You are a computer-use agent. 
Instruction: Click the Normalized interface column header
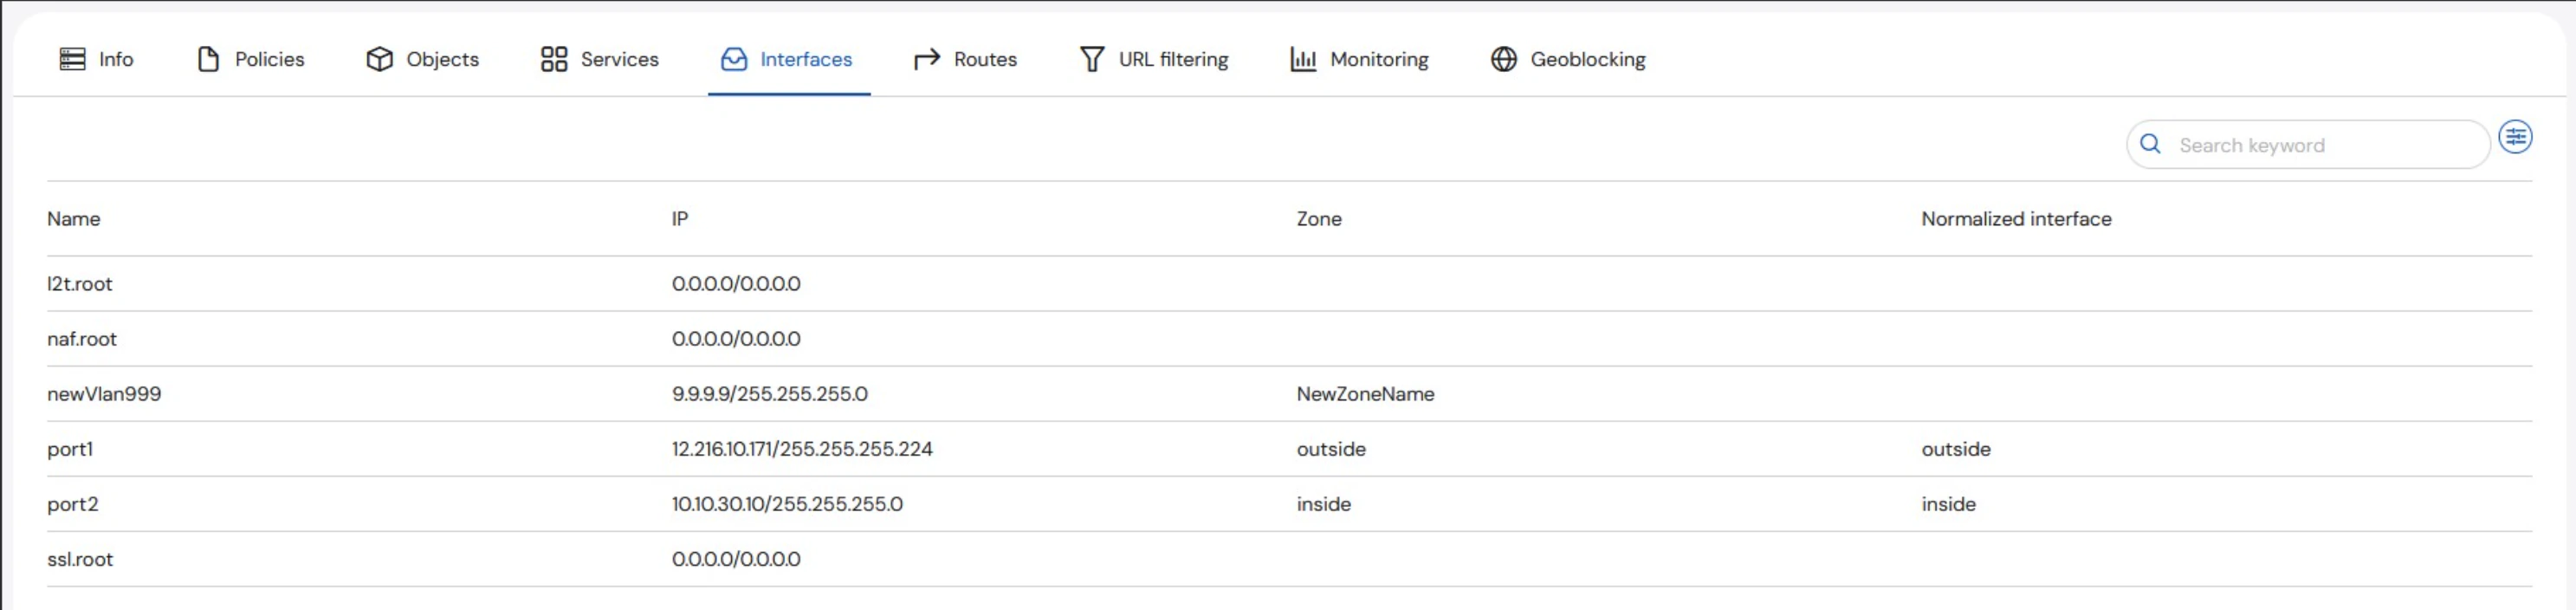(x=2015, y=219)
